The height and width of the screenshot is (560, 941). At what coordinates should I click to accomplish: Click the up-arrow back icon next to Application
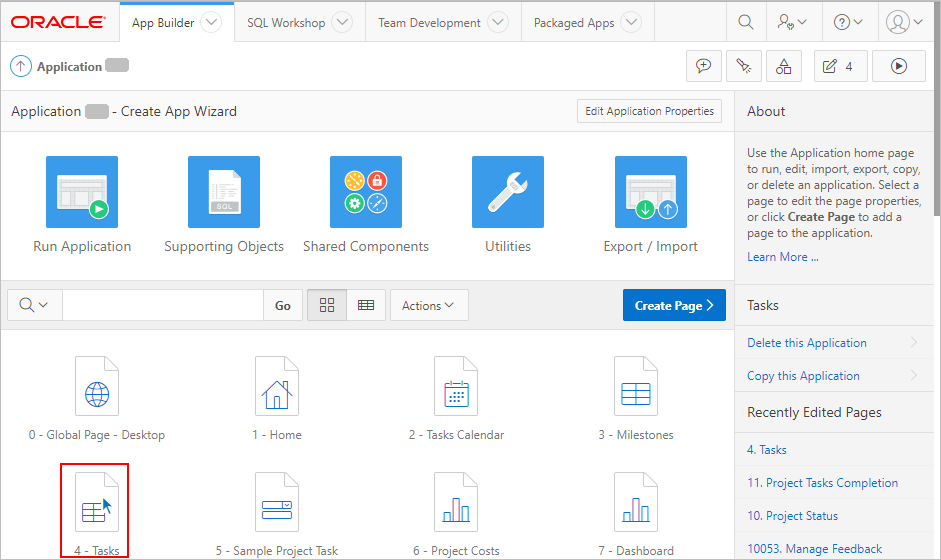20,66
